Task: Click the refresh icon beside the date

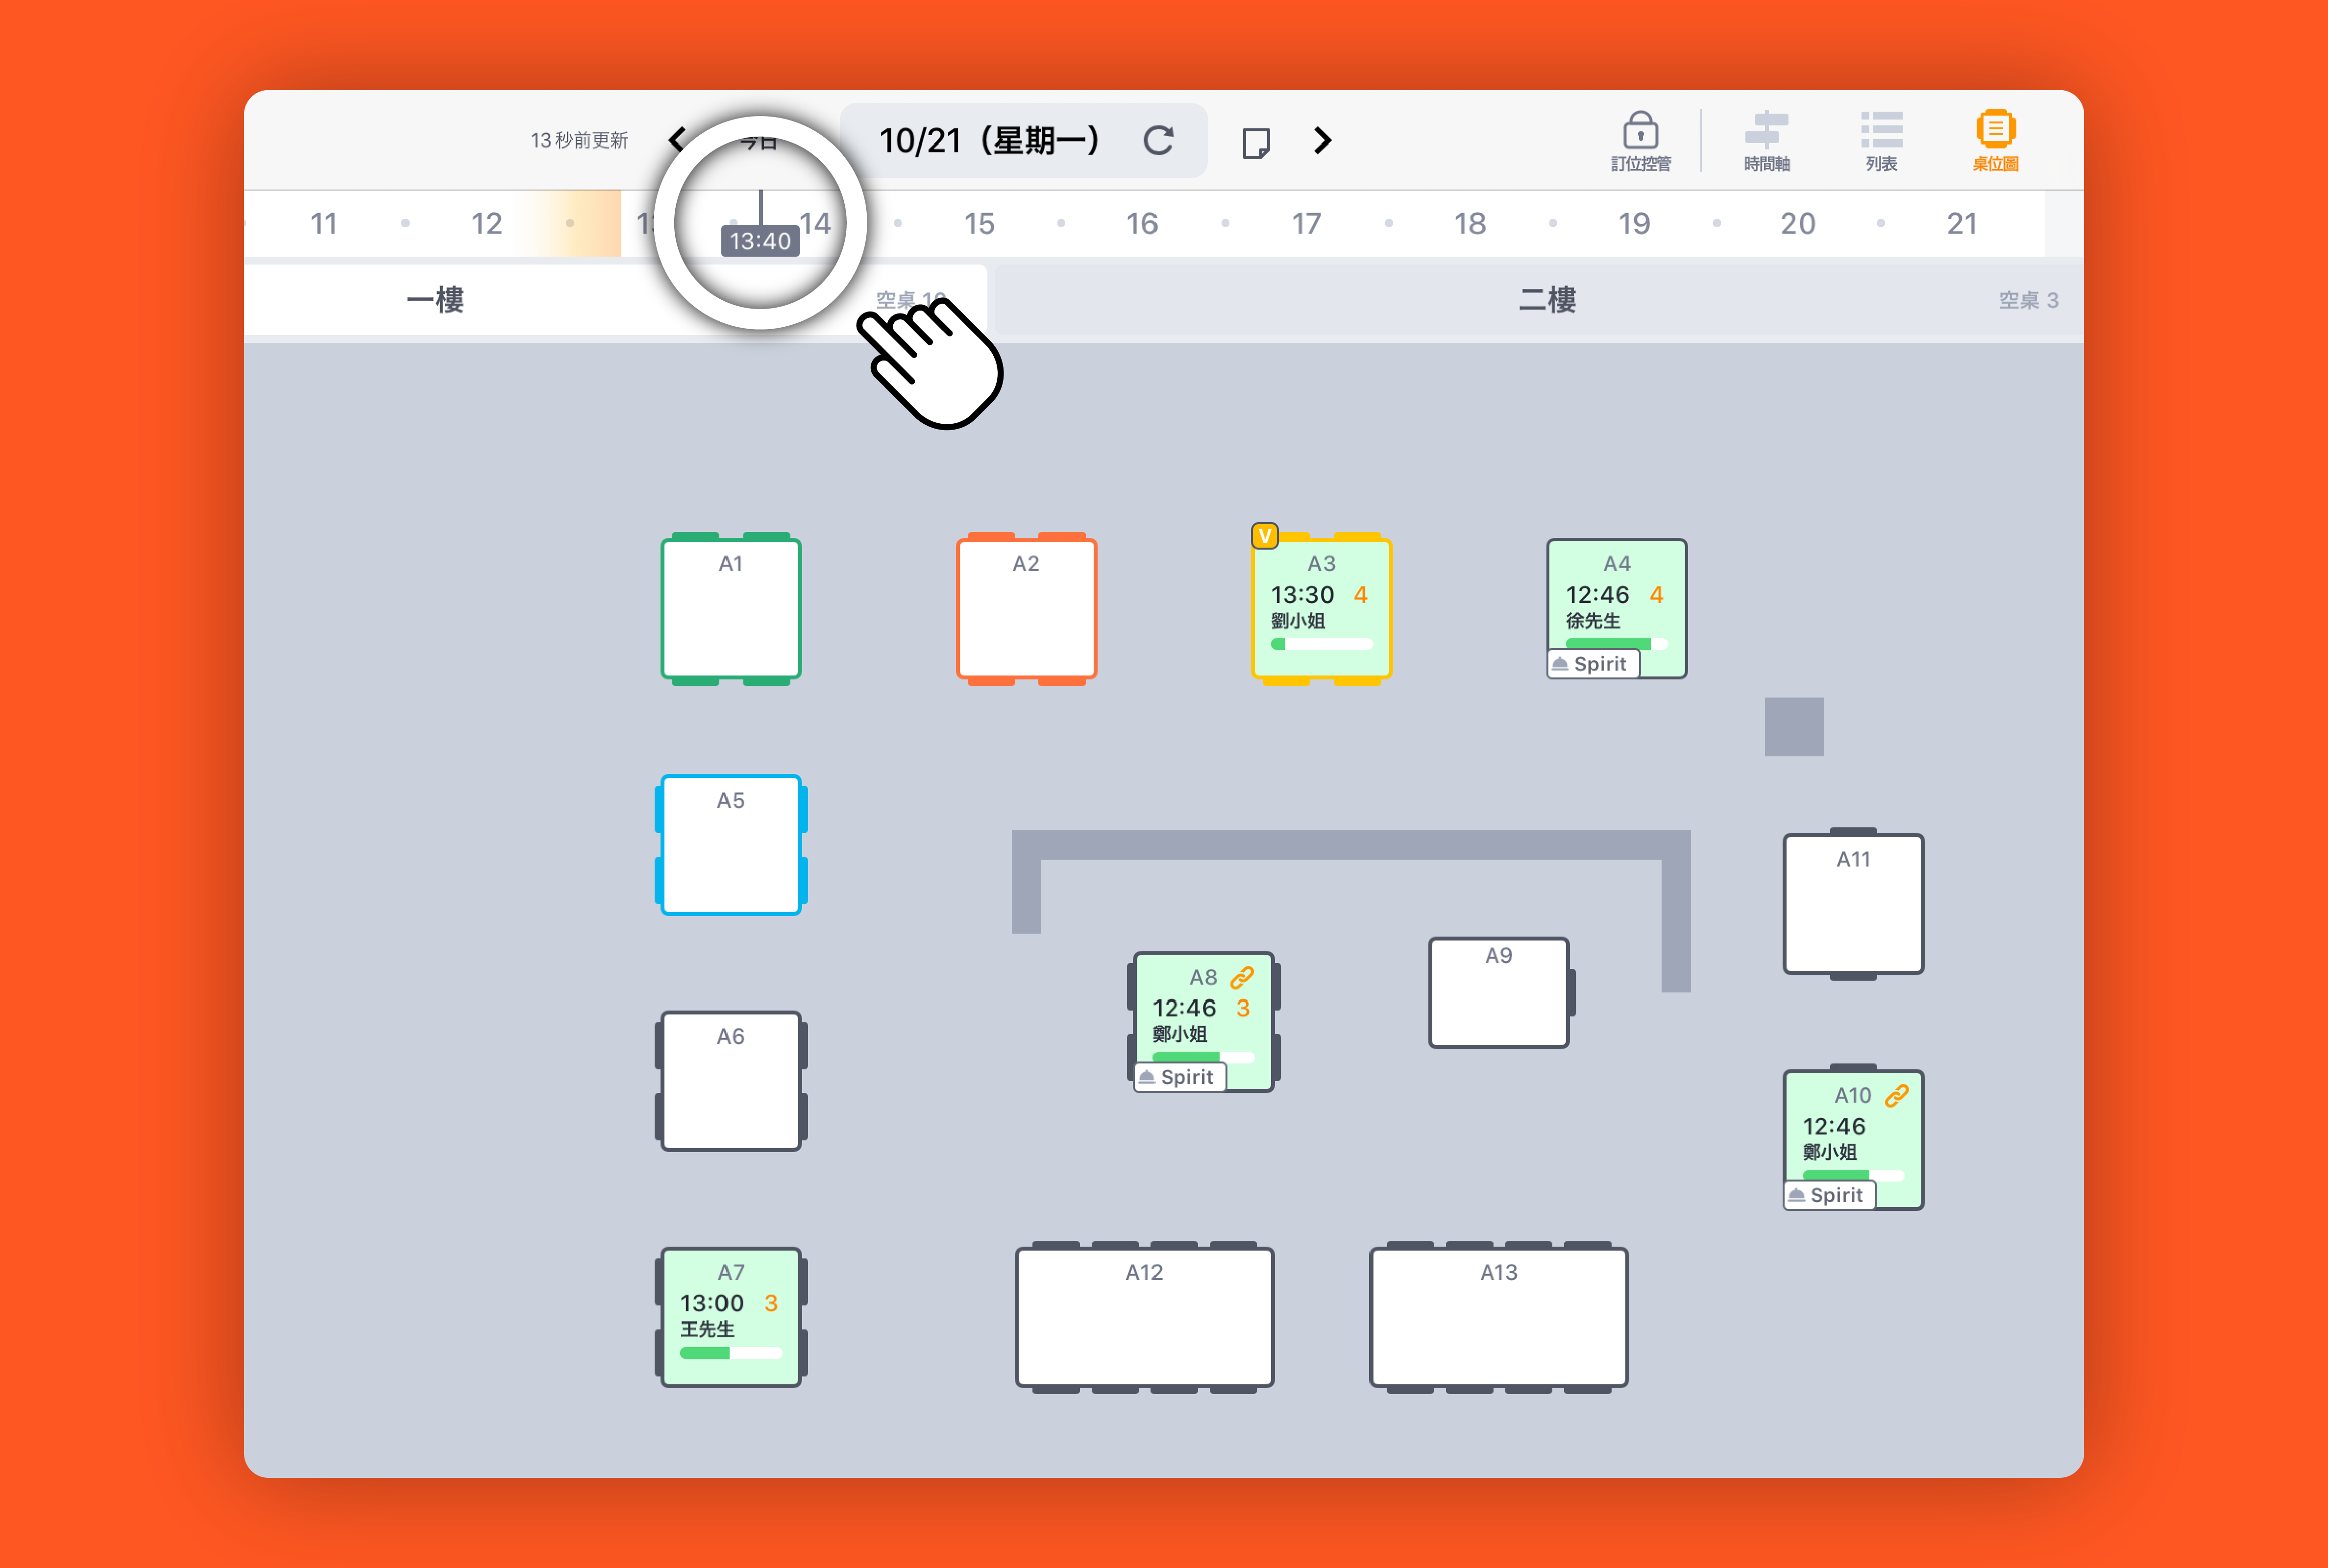Action: pos(1158,141)
